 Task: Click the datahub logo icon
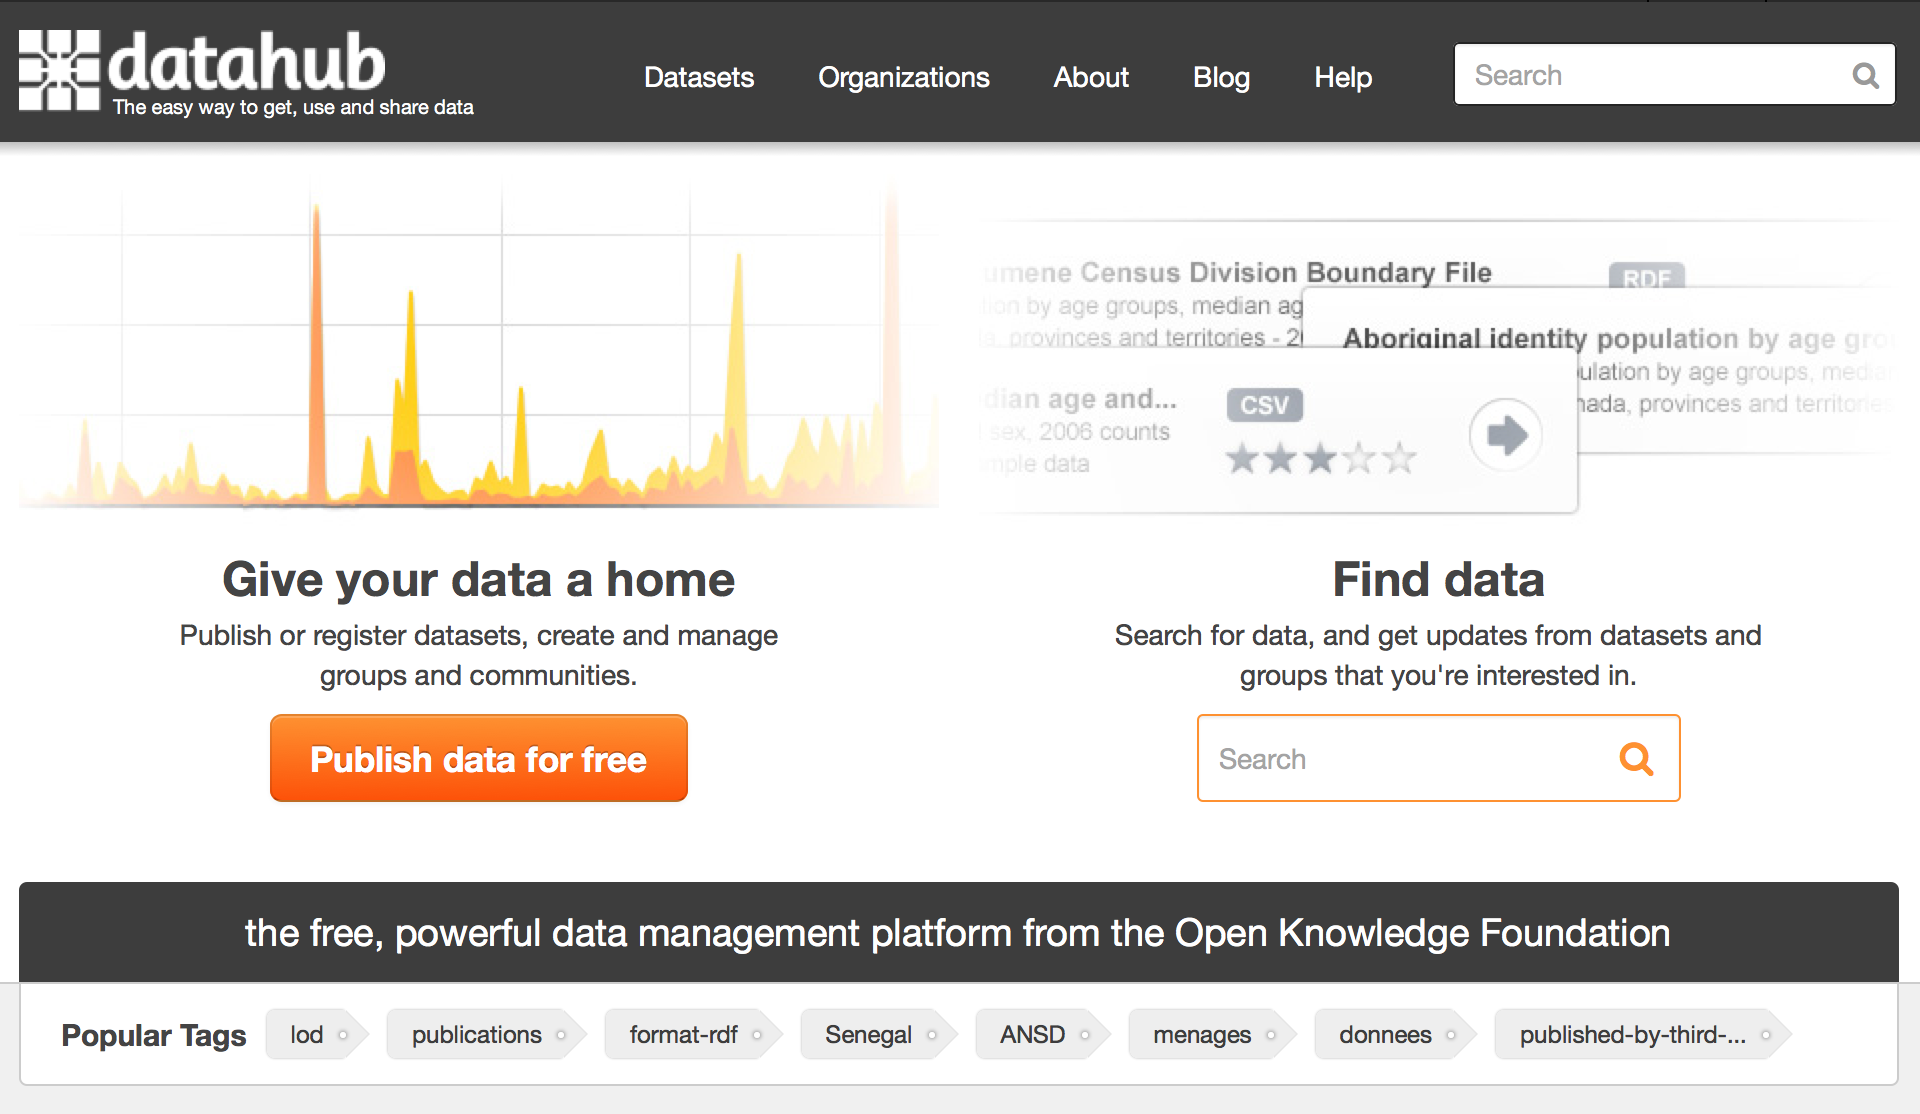(x=59, y=70)
